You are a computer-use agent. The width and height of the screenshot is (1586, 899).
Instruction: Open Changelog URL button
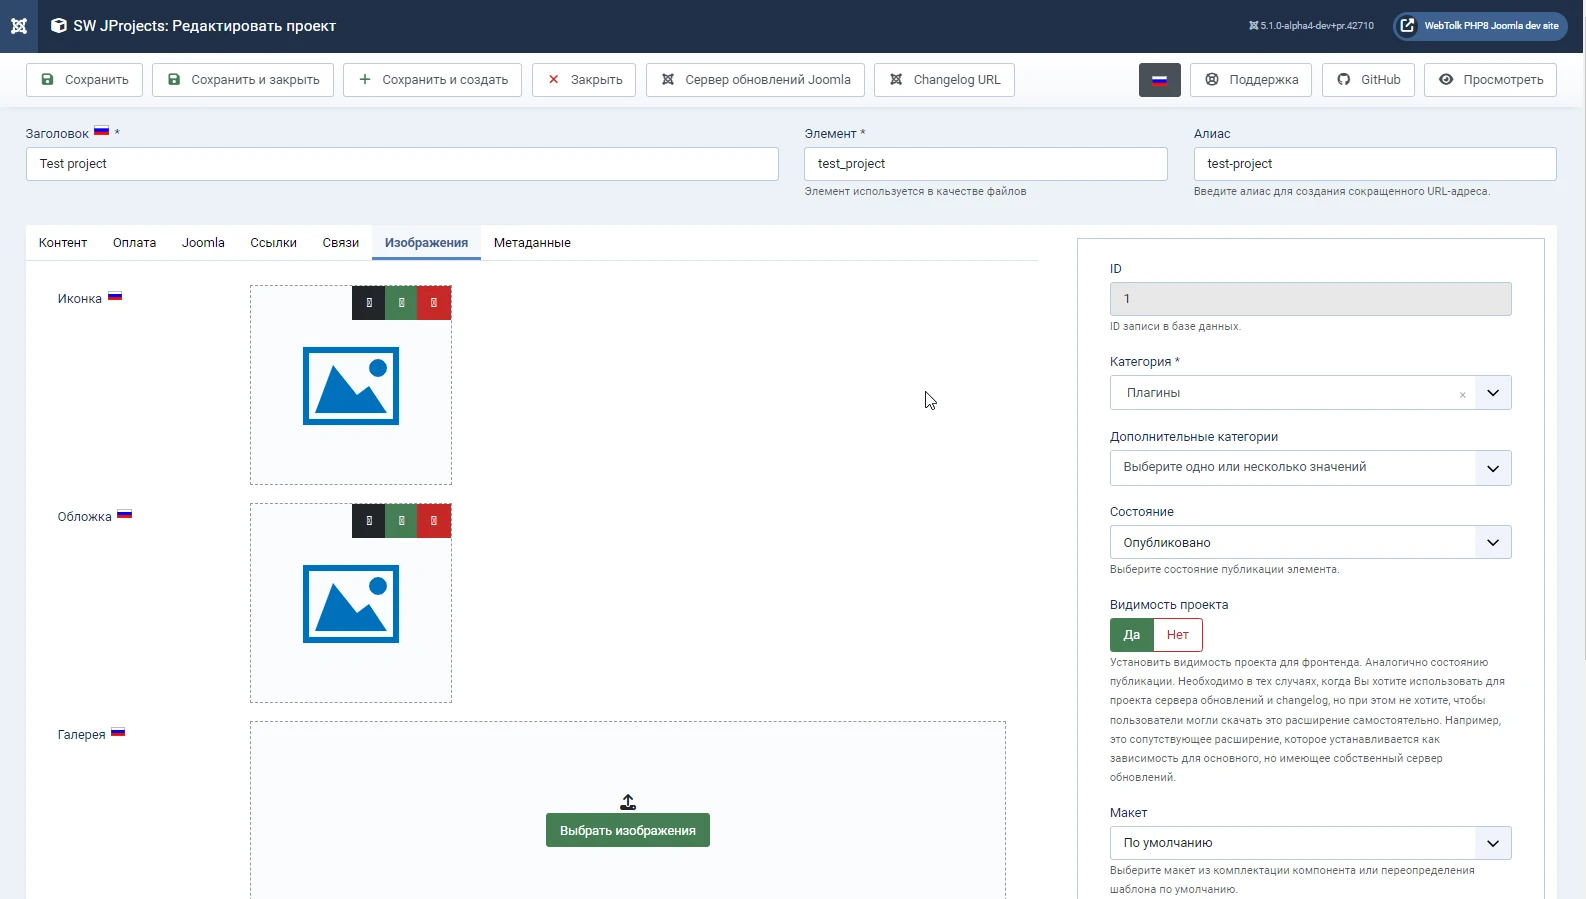(944, 80)
